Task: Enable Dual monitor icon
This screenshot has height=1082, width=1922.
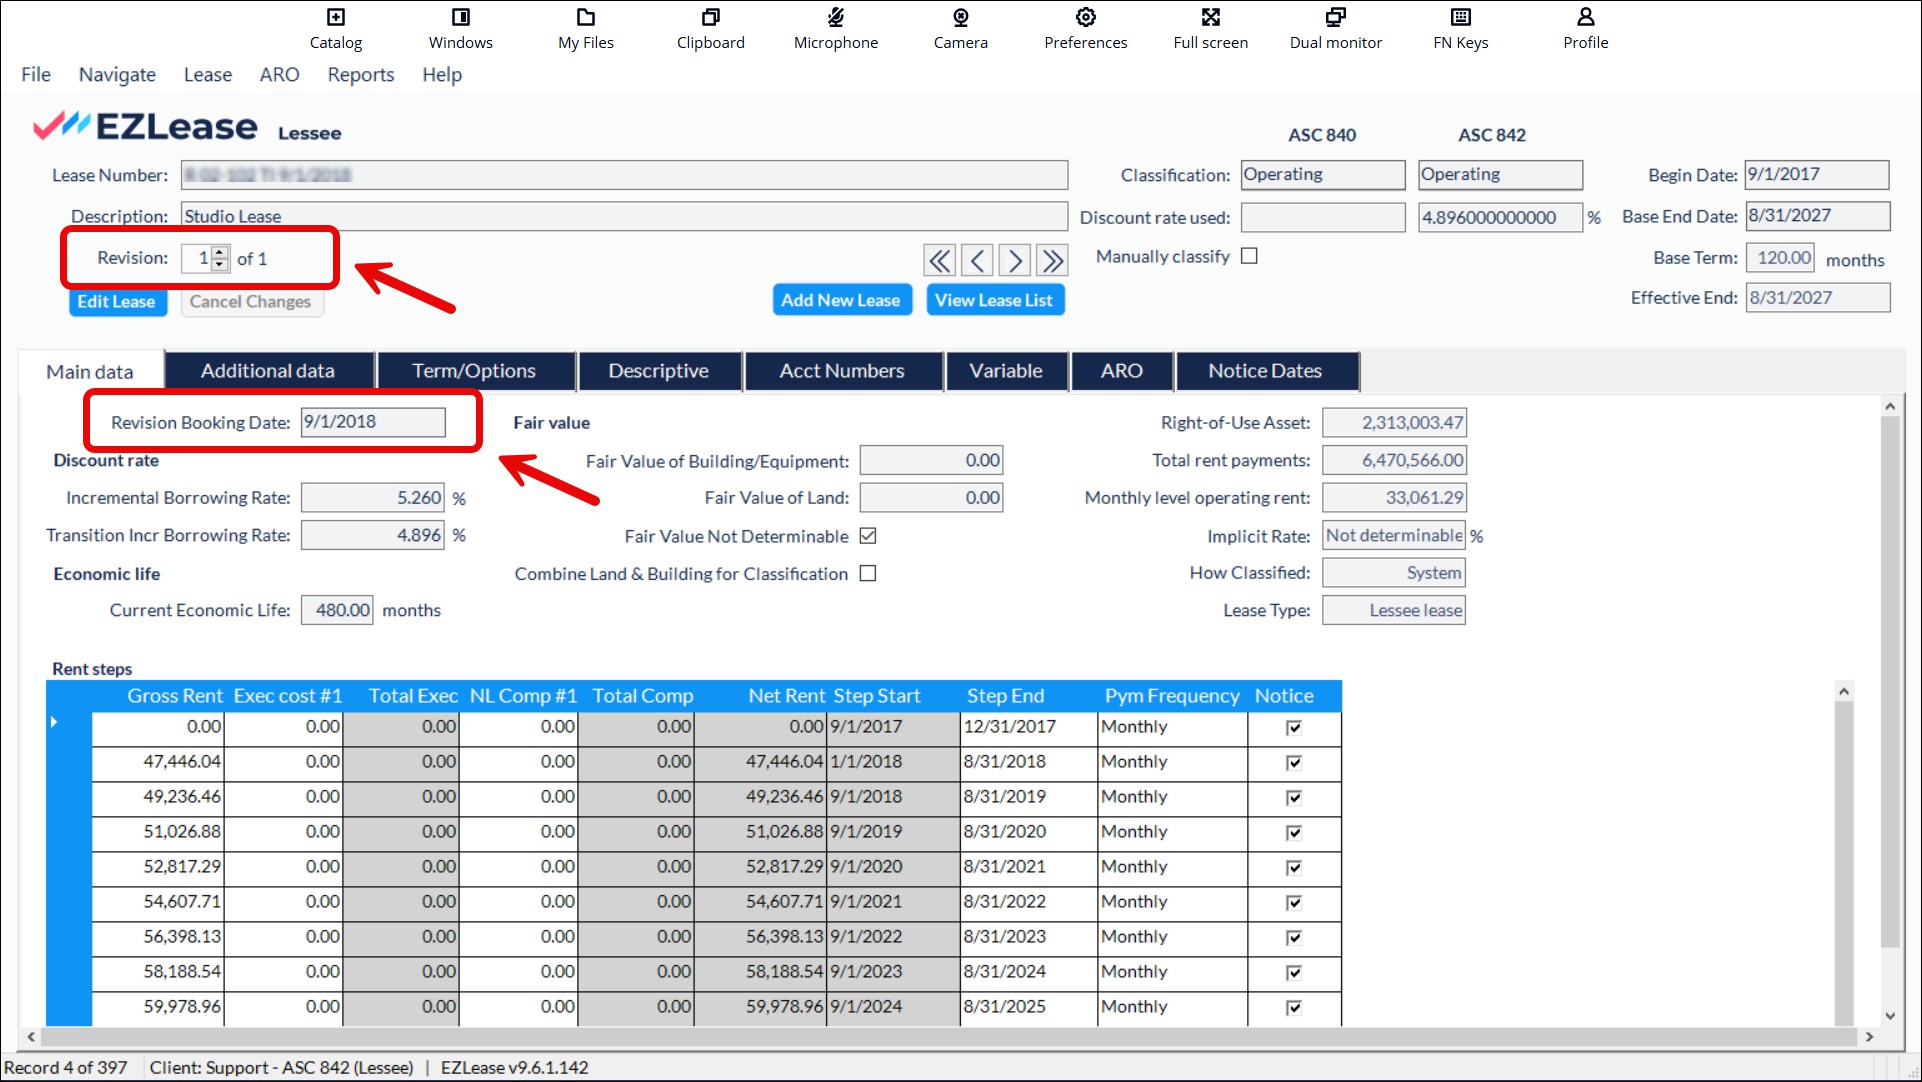Action: click(x=1335, y=28)
